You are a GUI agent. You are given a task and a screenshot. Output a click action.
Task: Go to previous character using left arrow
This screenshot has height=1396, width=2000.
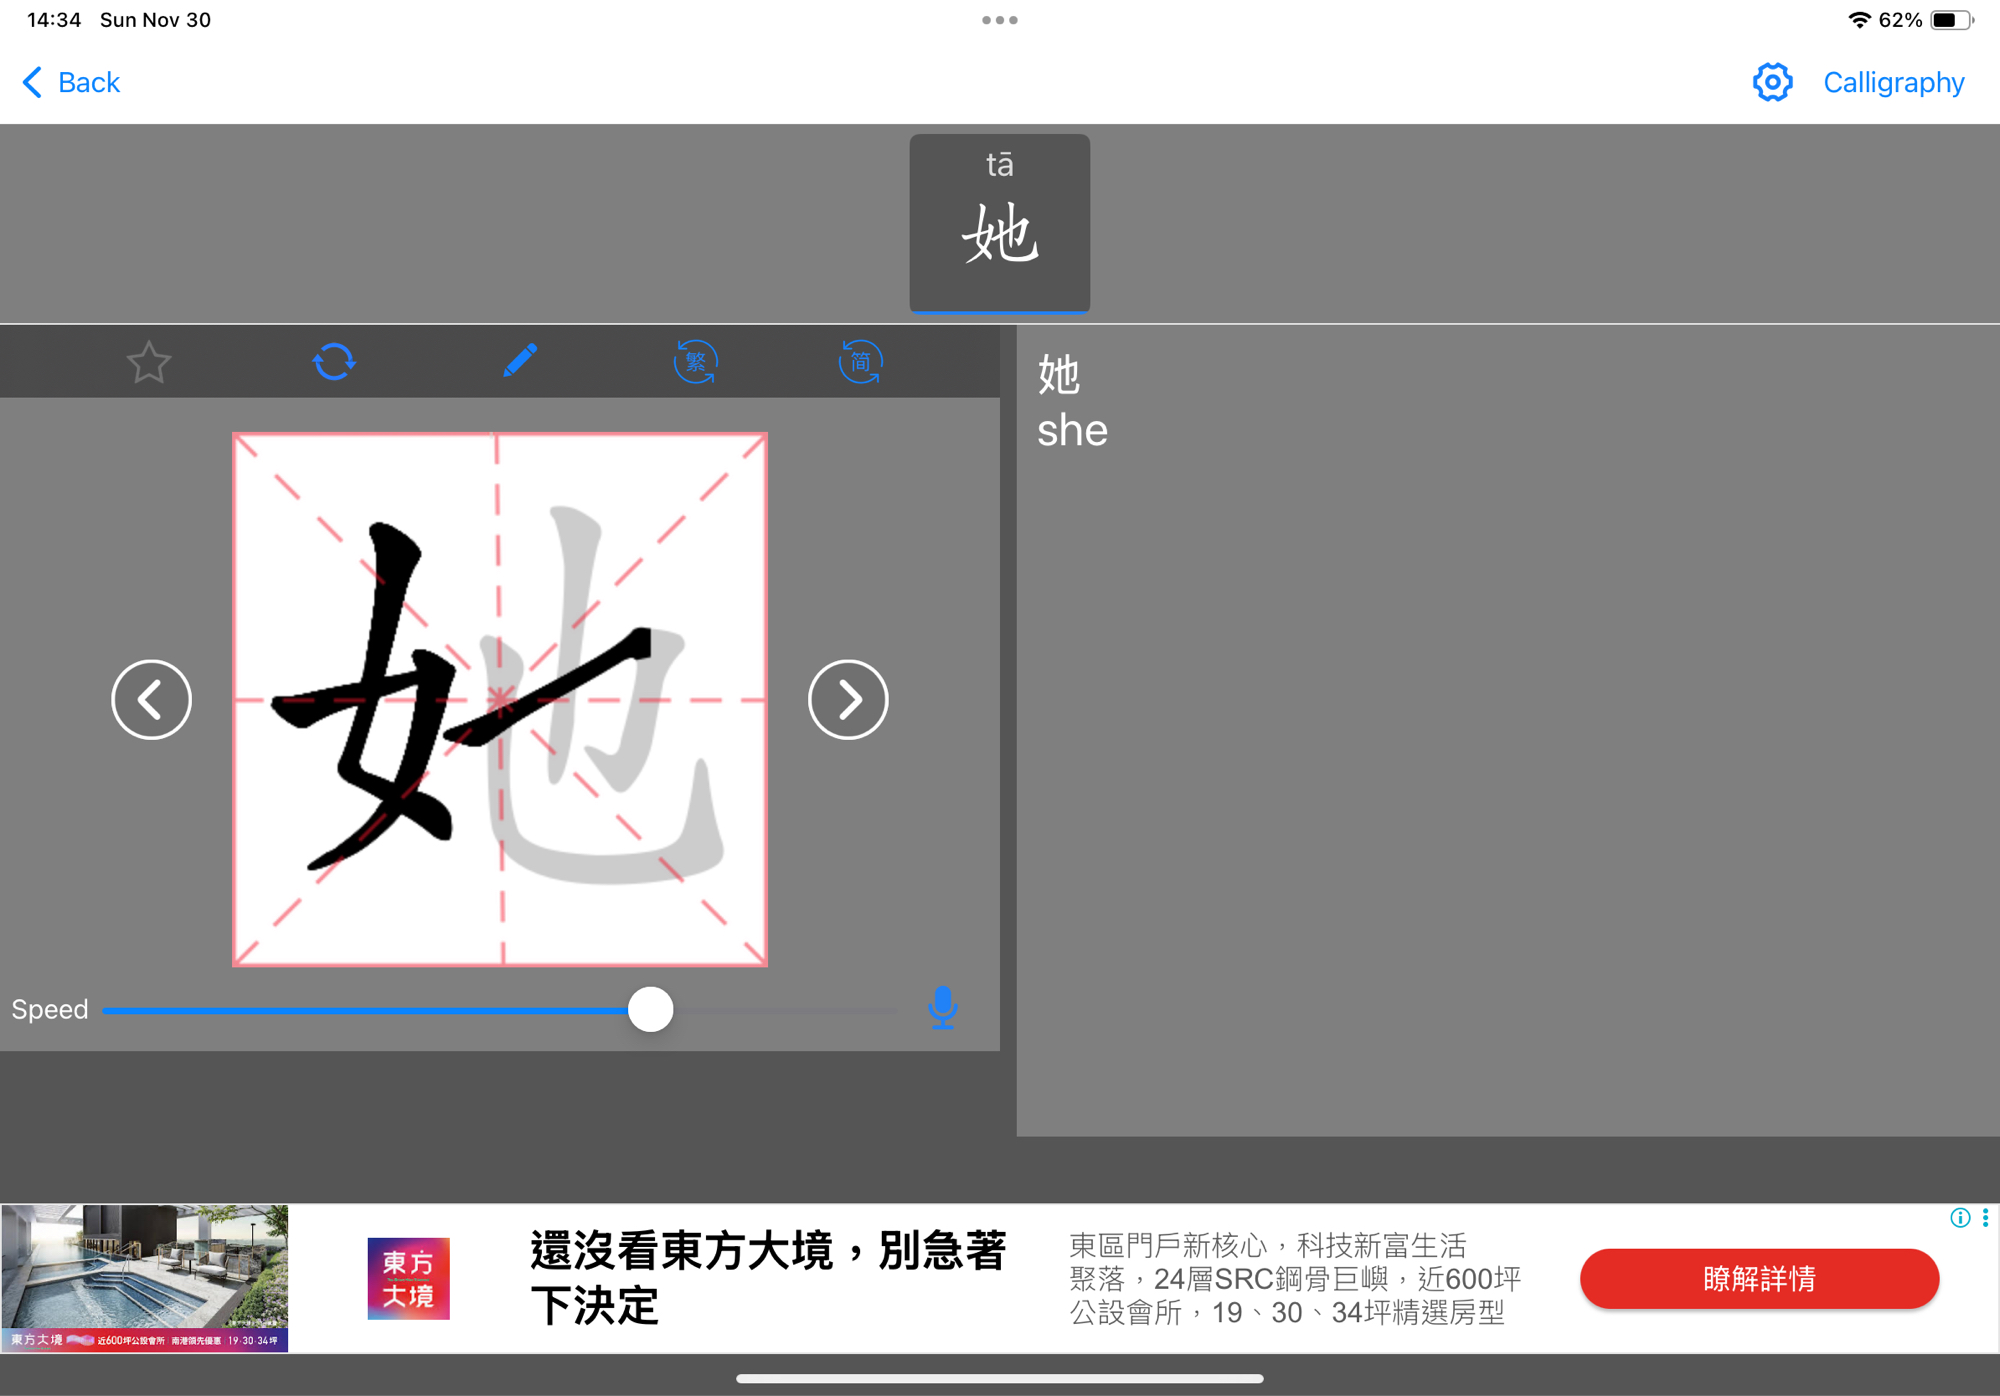[x=151, y=700]
